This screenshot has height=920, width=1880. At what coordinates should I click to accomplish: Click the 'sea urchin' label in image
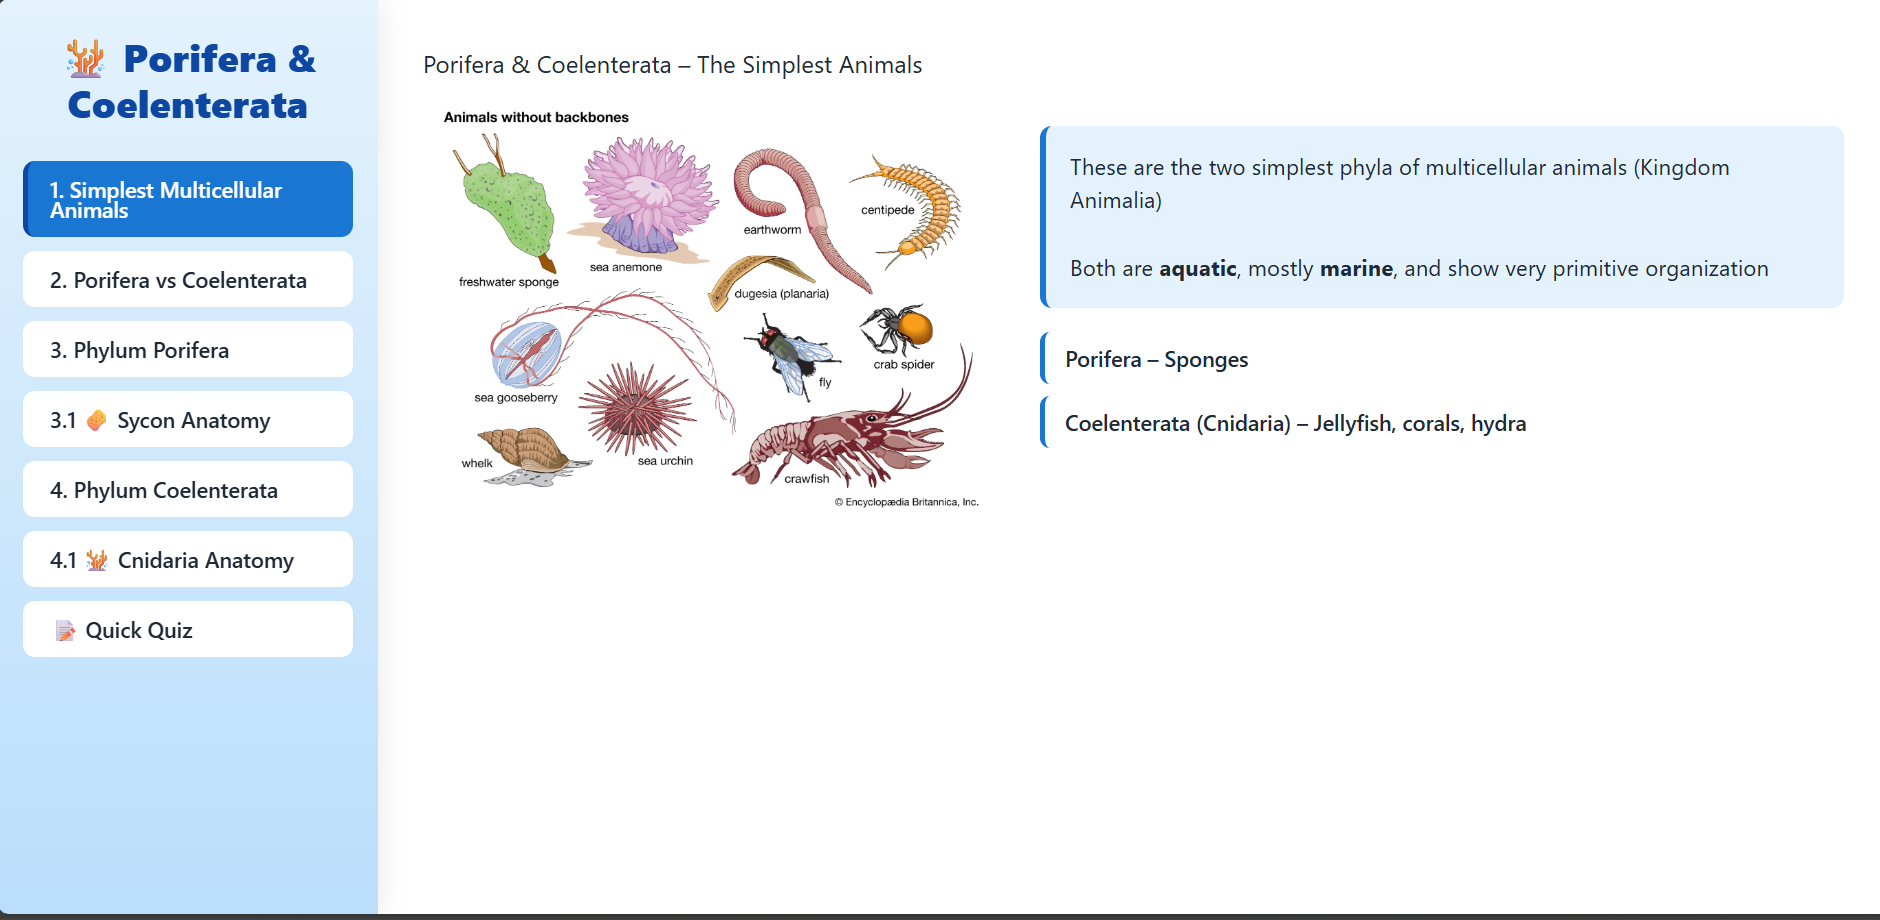click(665, 461)
